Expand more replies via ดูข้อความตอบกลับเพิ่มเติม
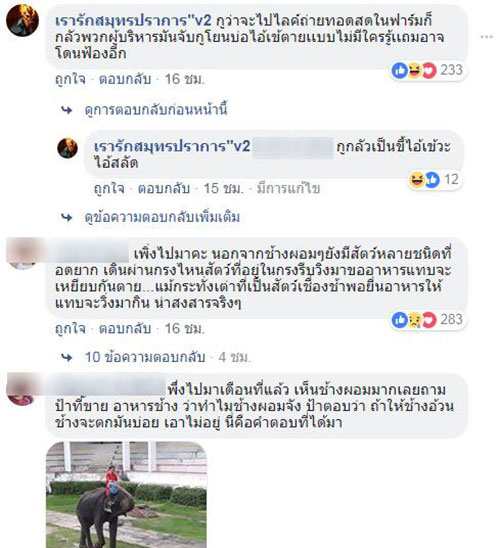The height and width of the screenshot is (548, 500). [x=162, y=217]
